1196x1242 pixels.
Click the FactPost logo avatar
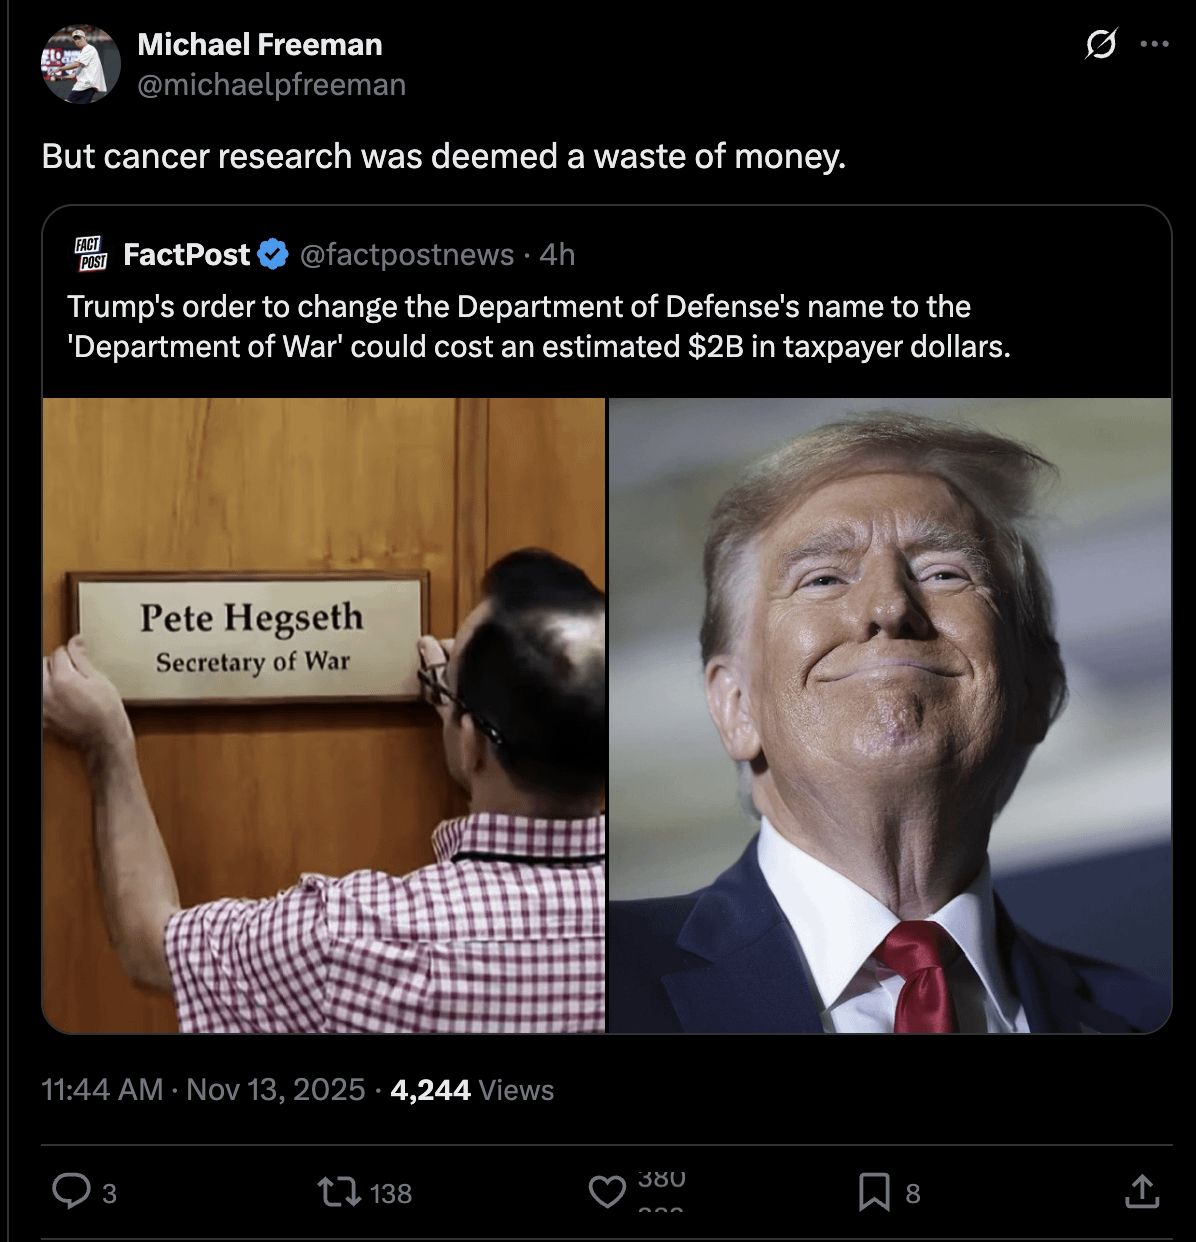click(x=91, y=254)
